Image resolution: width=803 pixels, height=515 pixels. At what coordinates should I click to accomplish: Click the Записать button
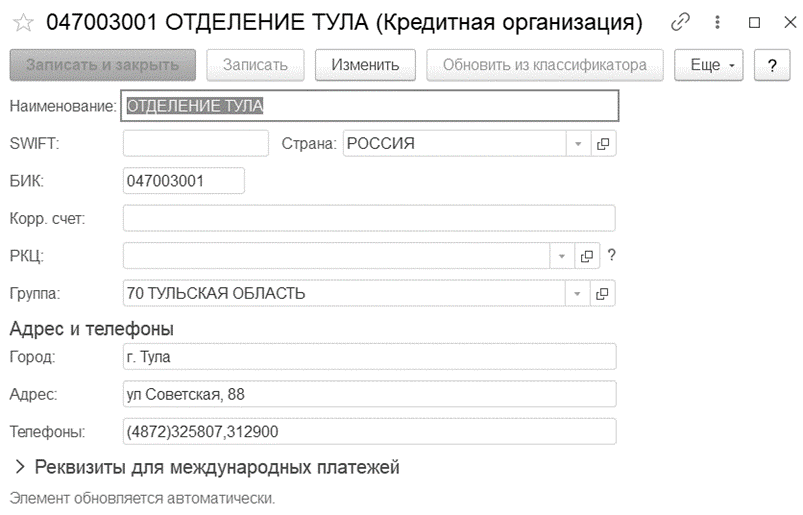pos(256,65)
